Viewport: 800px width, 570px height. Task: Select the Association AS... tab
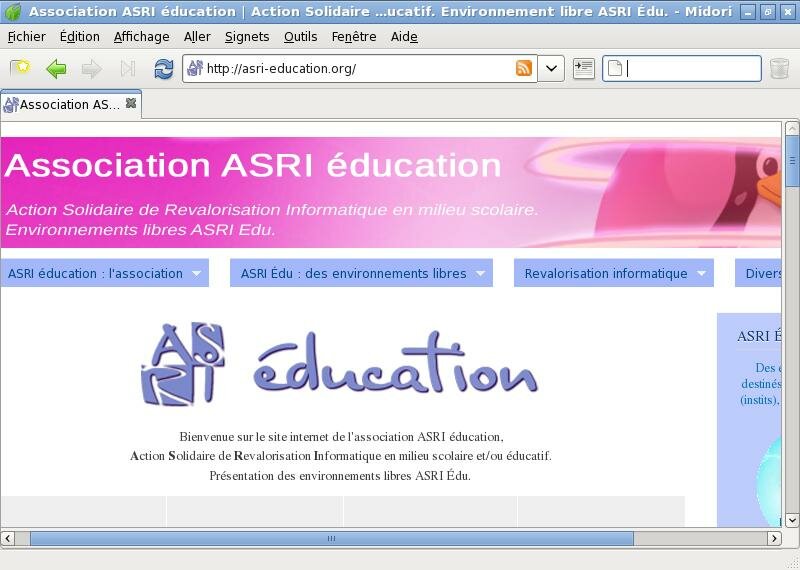[x=70, y=105]
